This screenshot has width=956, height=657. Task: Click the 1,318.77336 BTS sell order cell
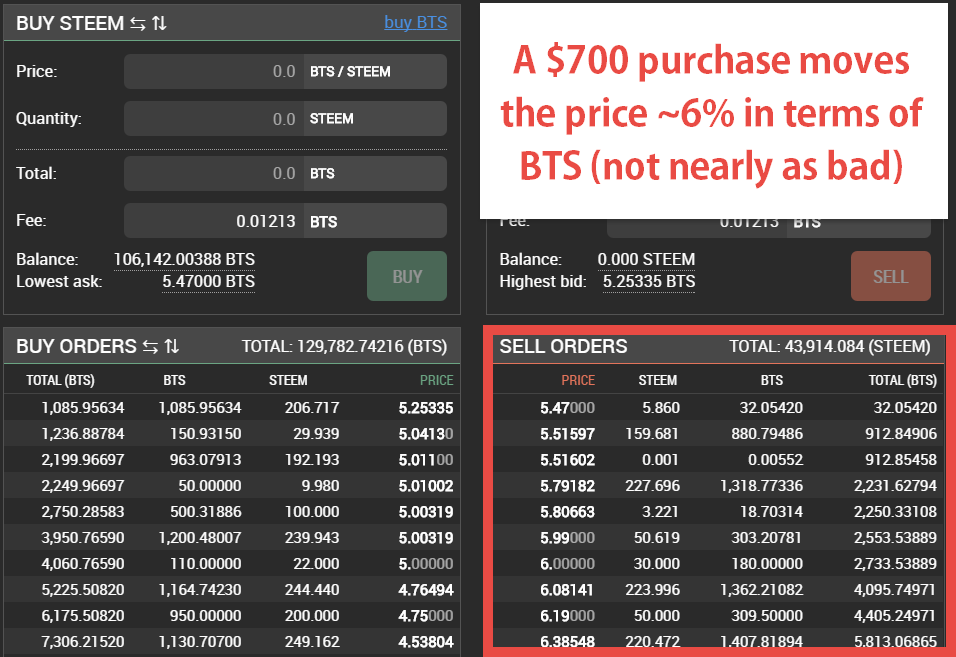(762, 486)
